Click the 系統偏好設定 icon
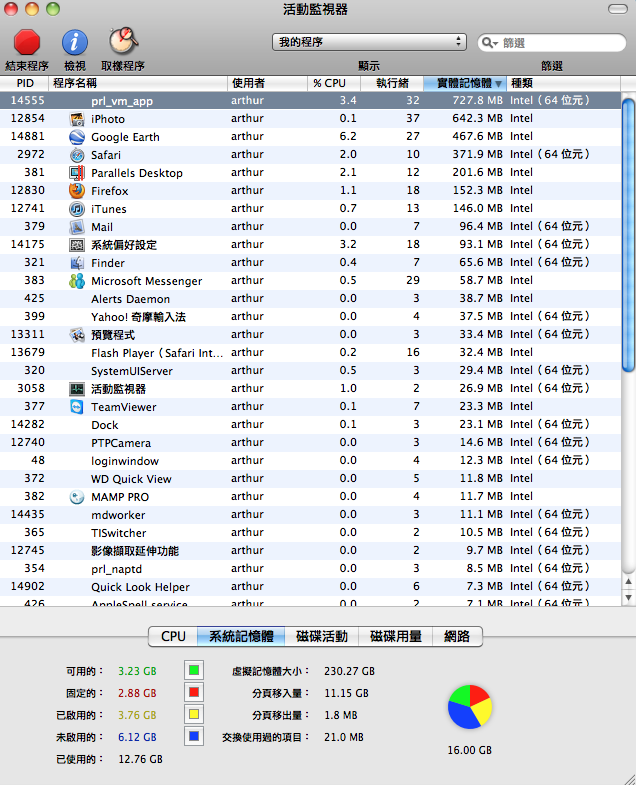Image resolution: width=636 pixels, height=785 pixels. [77, 245]
